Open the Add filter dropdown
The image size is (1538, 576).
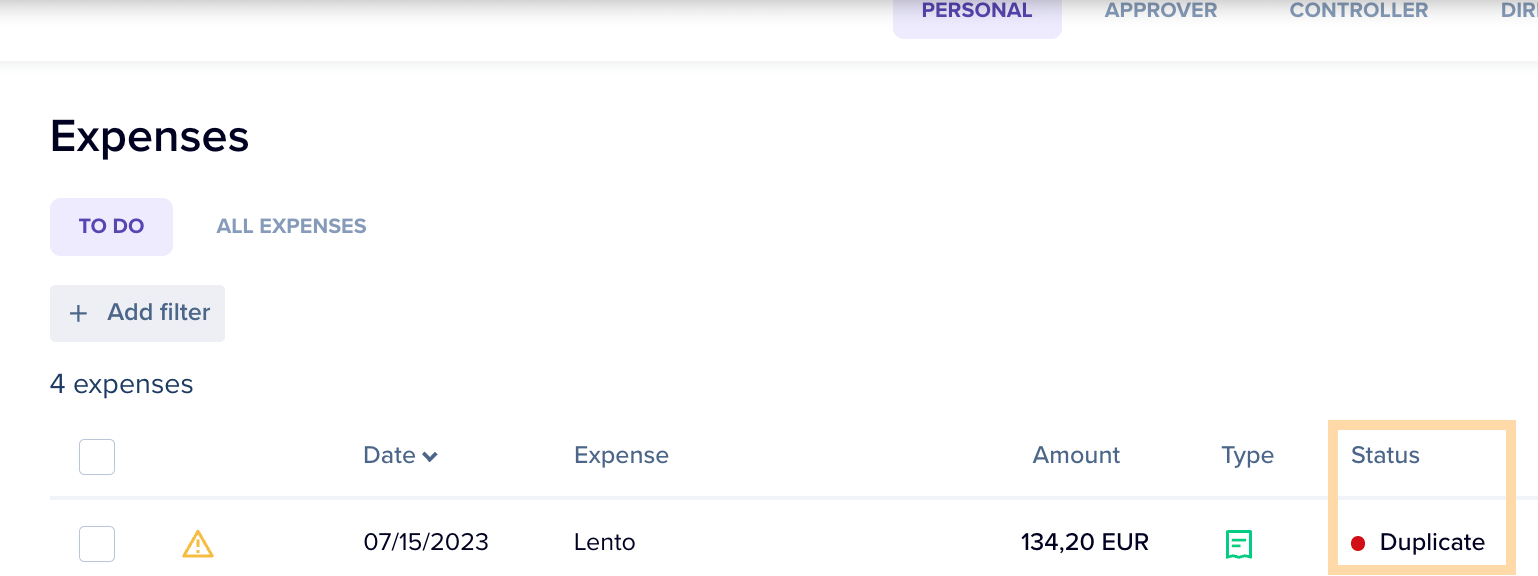(x=137, y=313)
